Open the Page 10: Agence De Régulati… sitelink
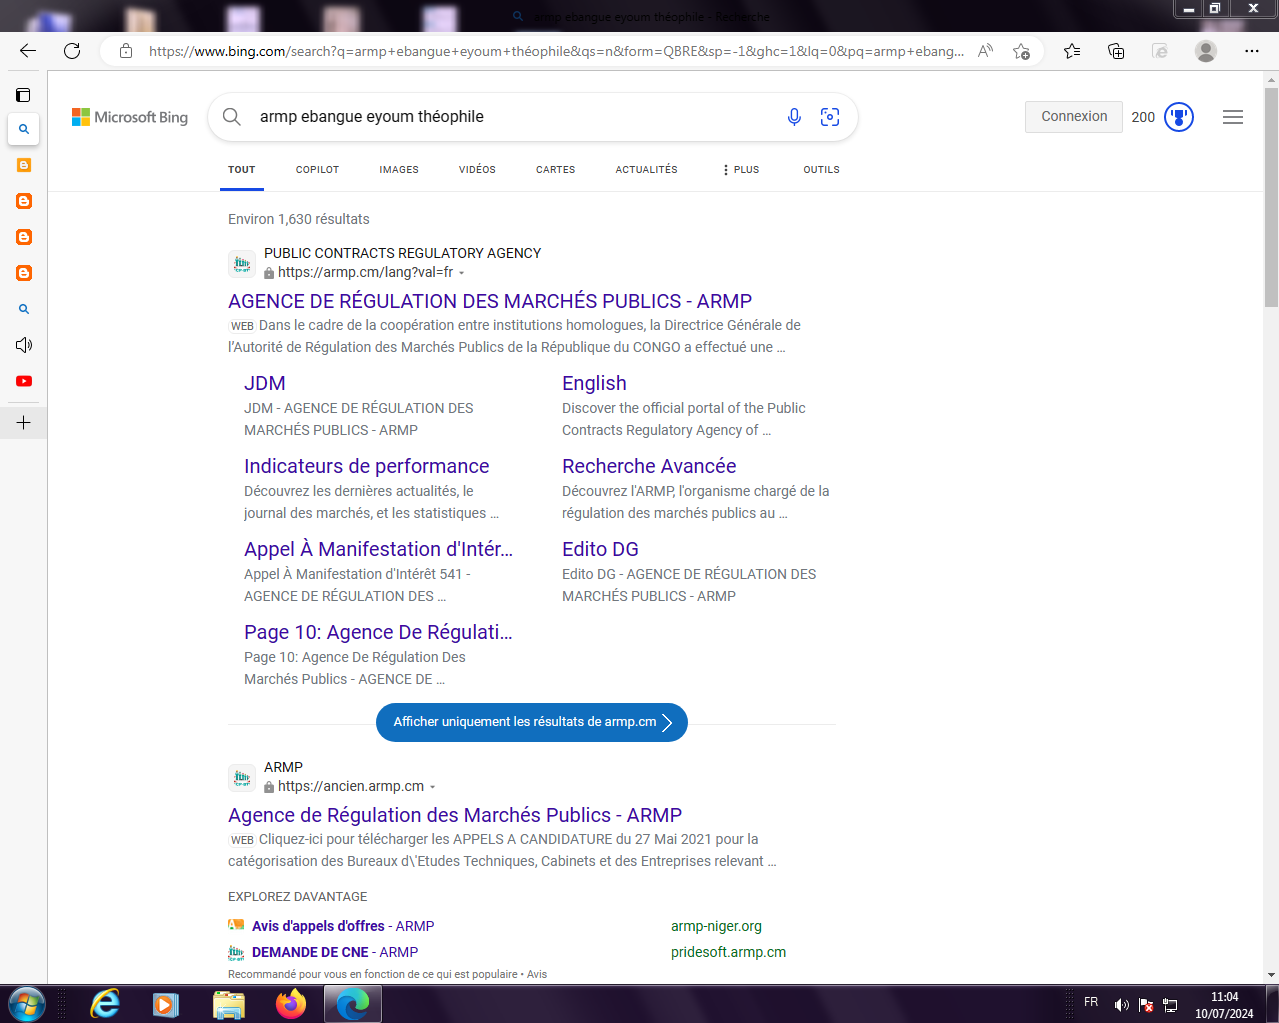The height and width of the screenshot is (1023, 1279). 378,632
